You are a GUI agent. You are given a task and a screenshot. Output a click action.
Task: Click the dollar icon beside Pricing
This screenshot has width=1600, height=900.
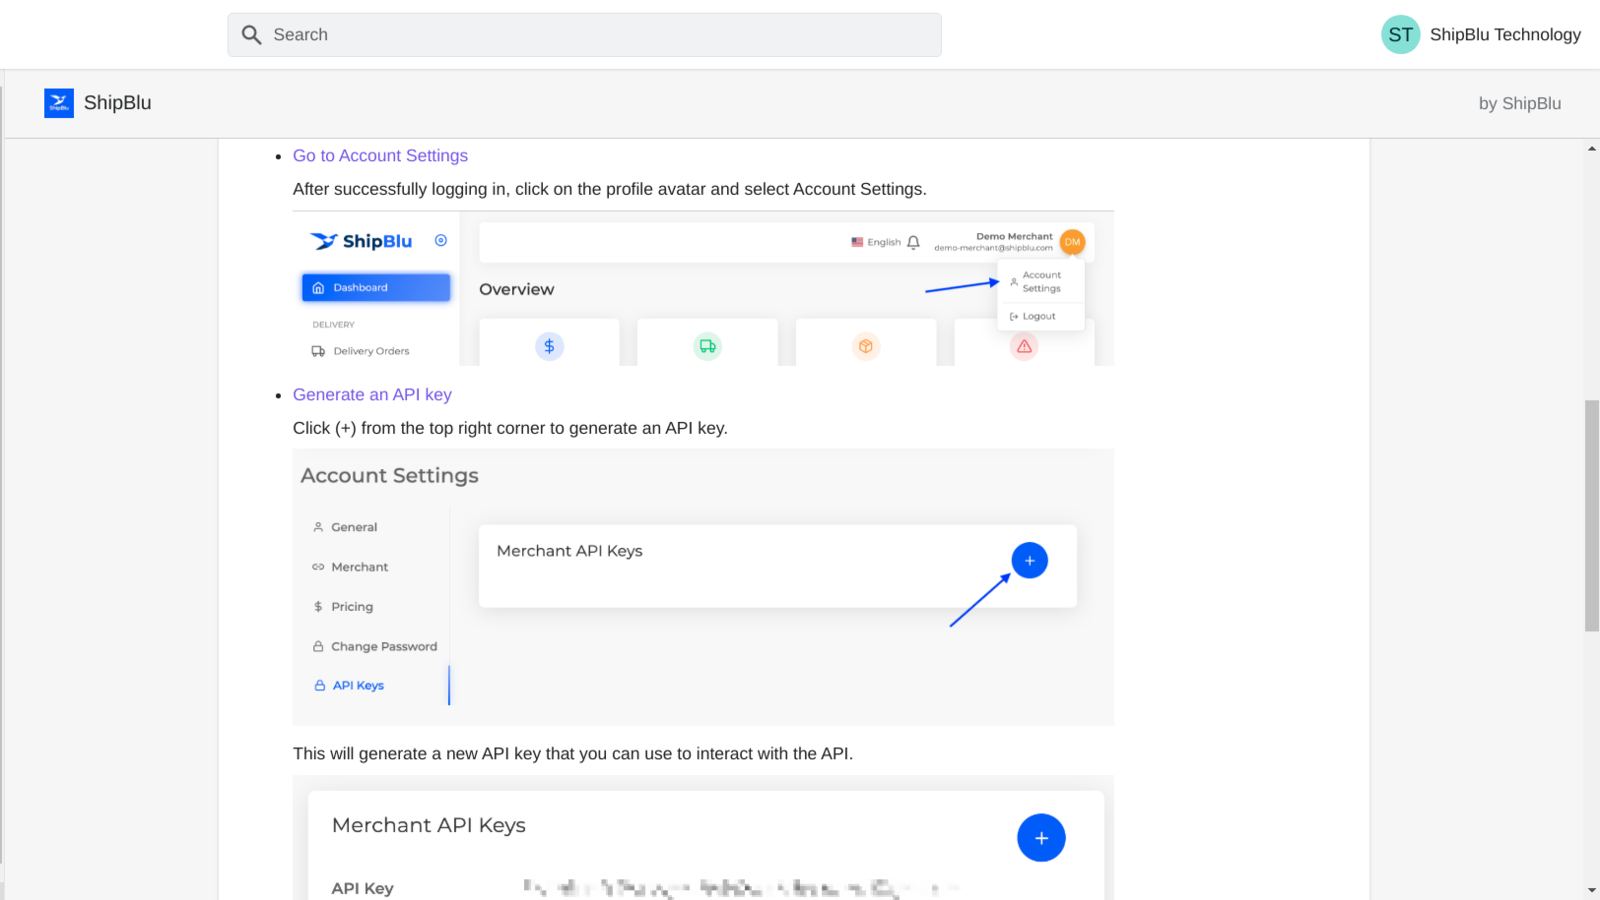pos(318,607)
